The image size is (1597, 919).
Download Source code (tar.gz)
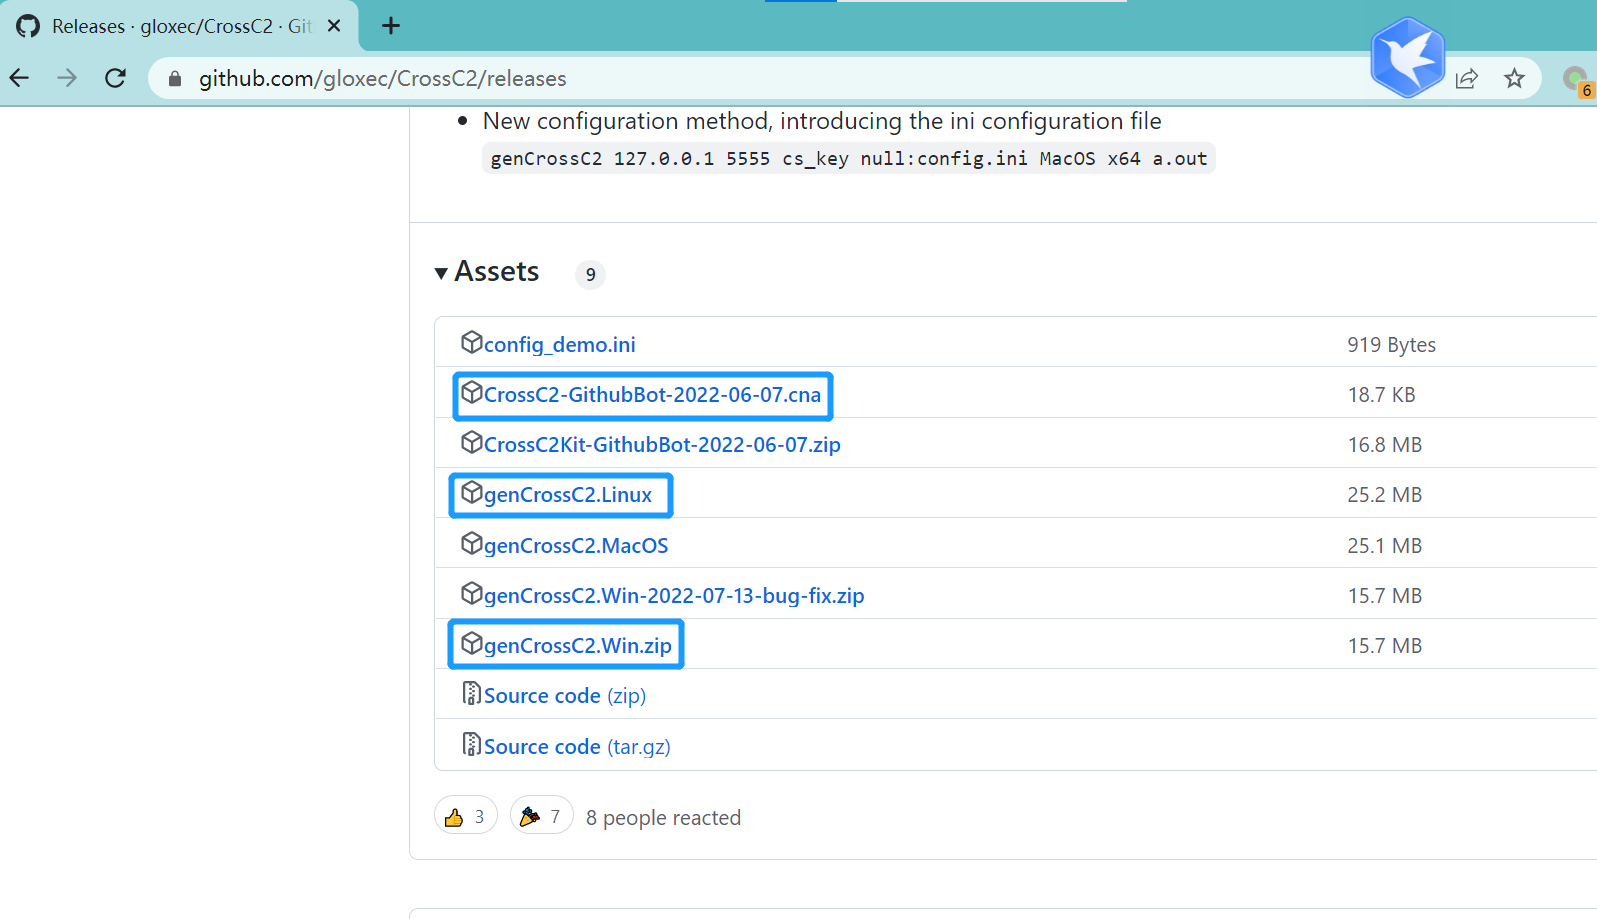pos(577,747)
